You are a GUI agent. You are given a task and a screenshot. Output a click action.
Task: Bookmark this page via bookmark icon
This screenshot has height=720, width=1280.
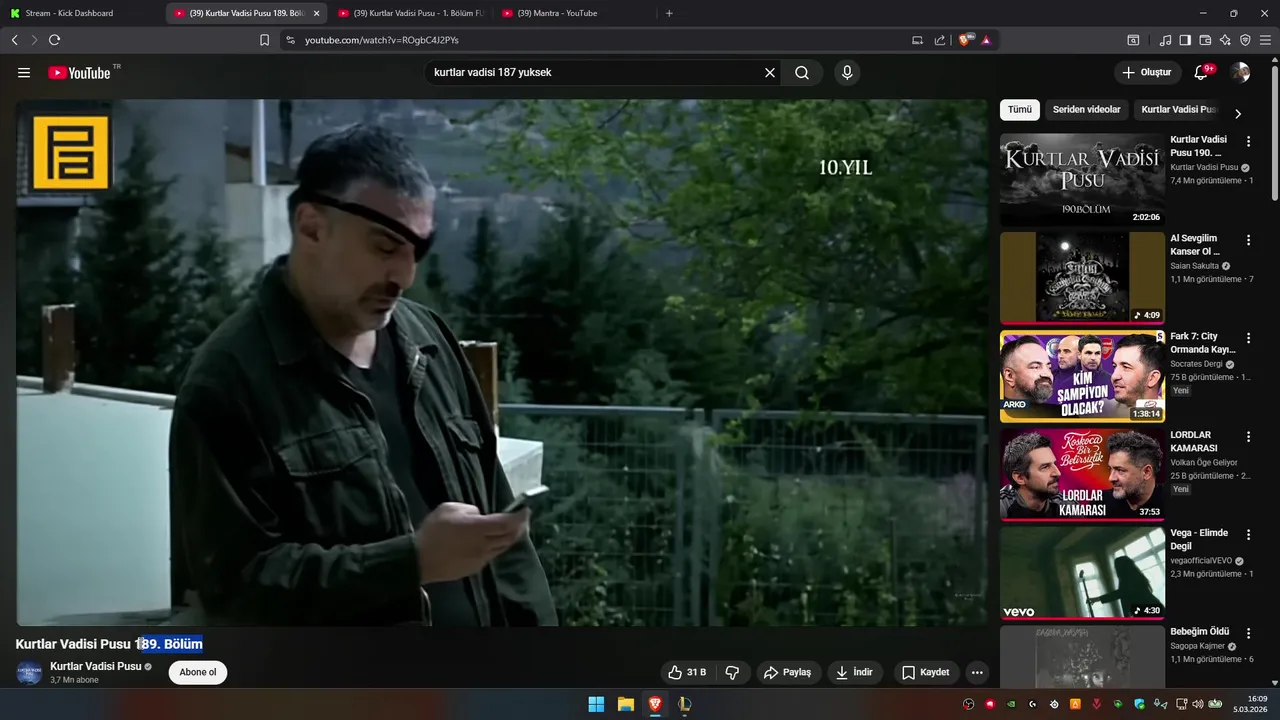pos(264,40)
